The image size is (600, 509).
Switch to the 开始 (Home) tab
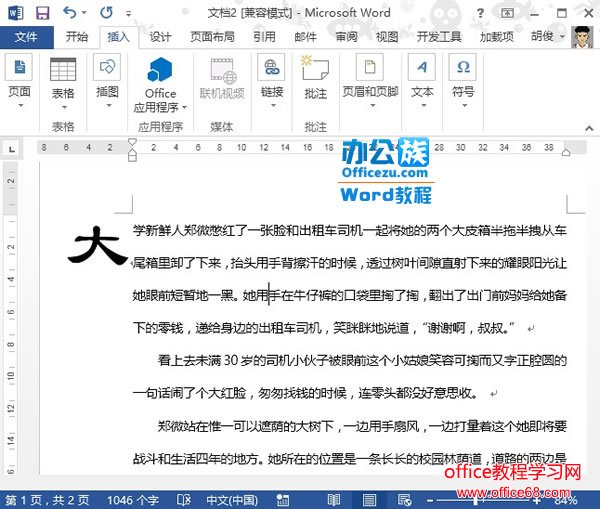pos(77,37)
